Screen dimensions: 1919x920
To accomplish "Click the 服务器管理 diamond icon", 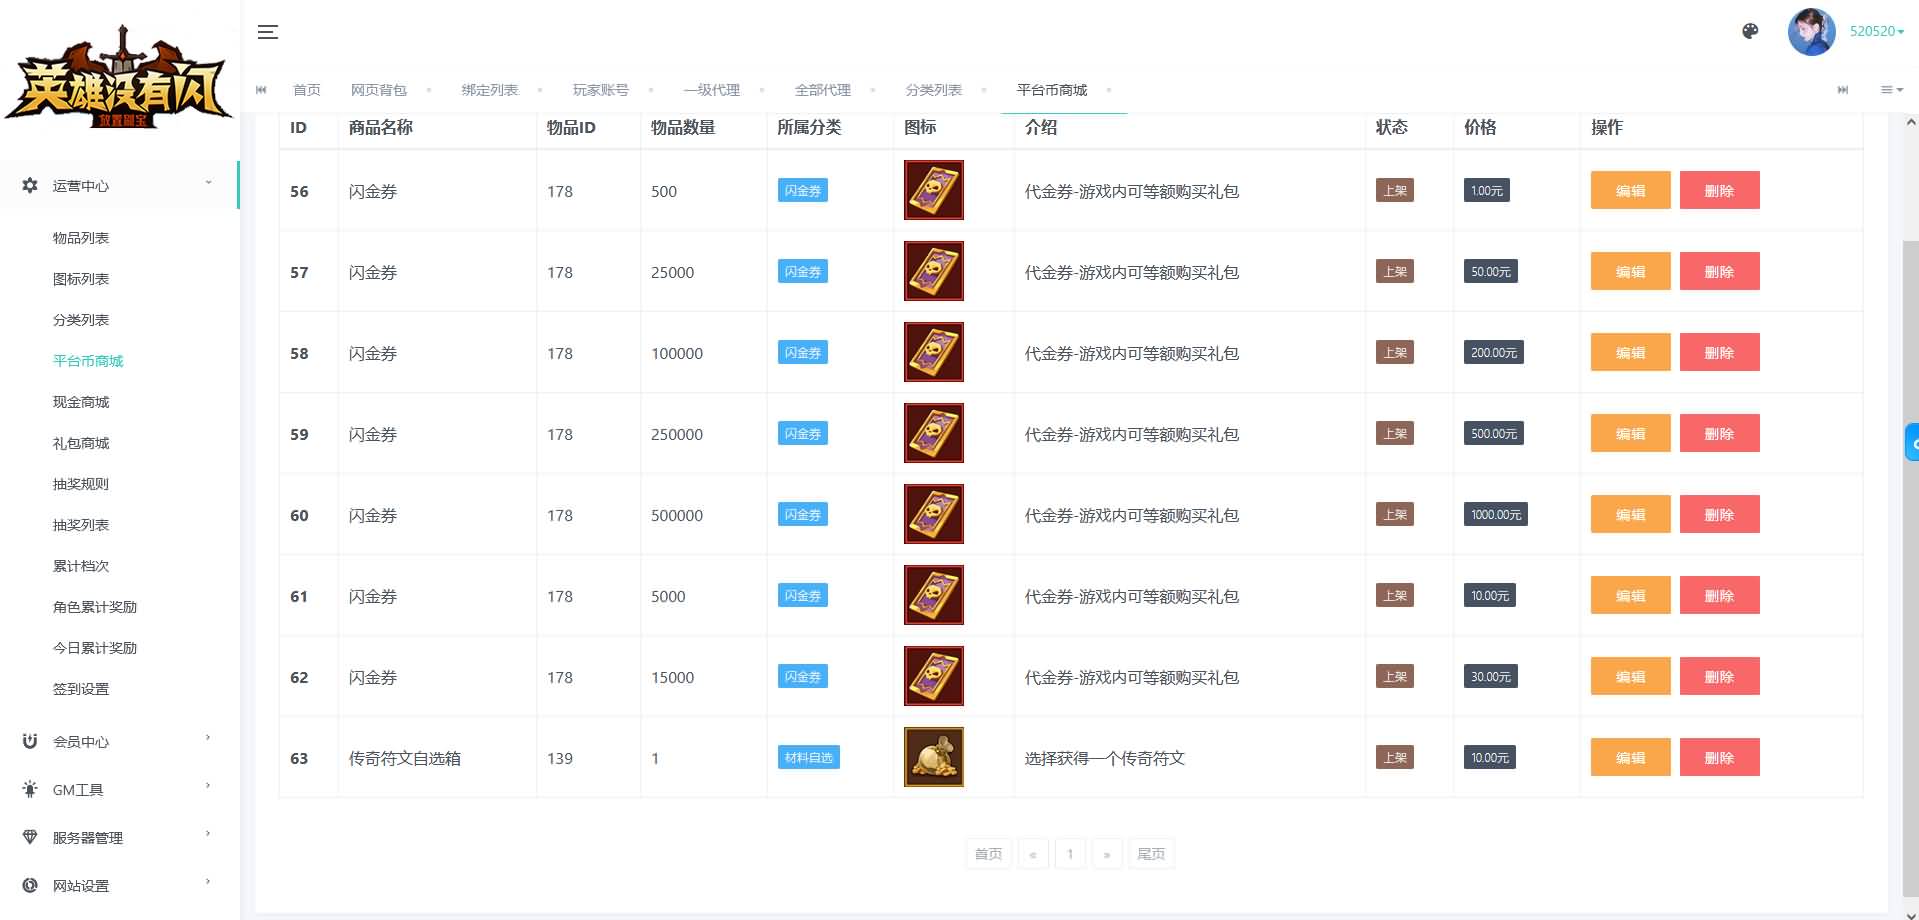I will tap(30, 837).
